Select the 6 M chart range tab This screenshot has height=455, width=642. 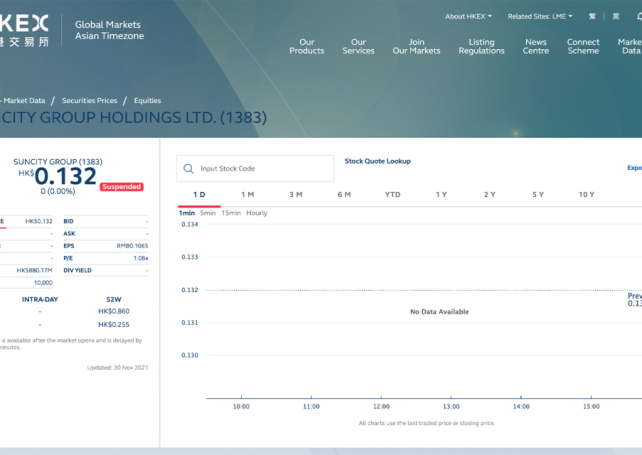click(x=344, y=195)
